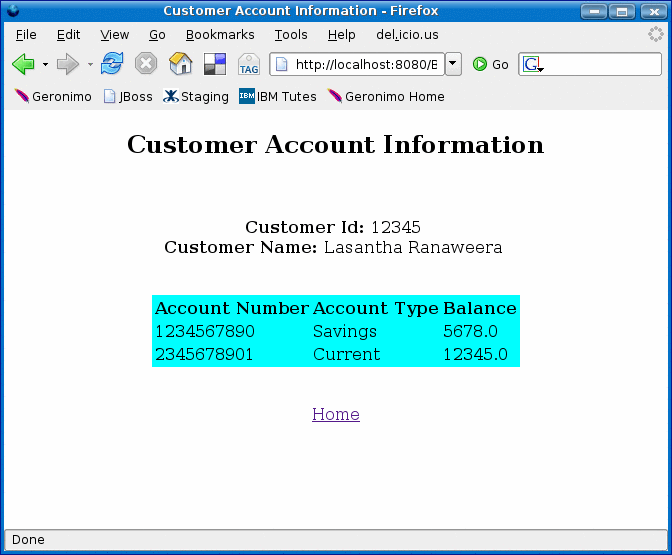Reload the current page
This screenshot has width=672, height=555.
click(x=112, y=63)
